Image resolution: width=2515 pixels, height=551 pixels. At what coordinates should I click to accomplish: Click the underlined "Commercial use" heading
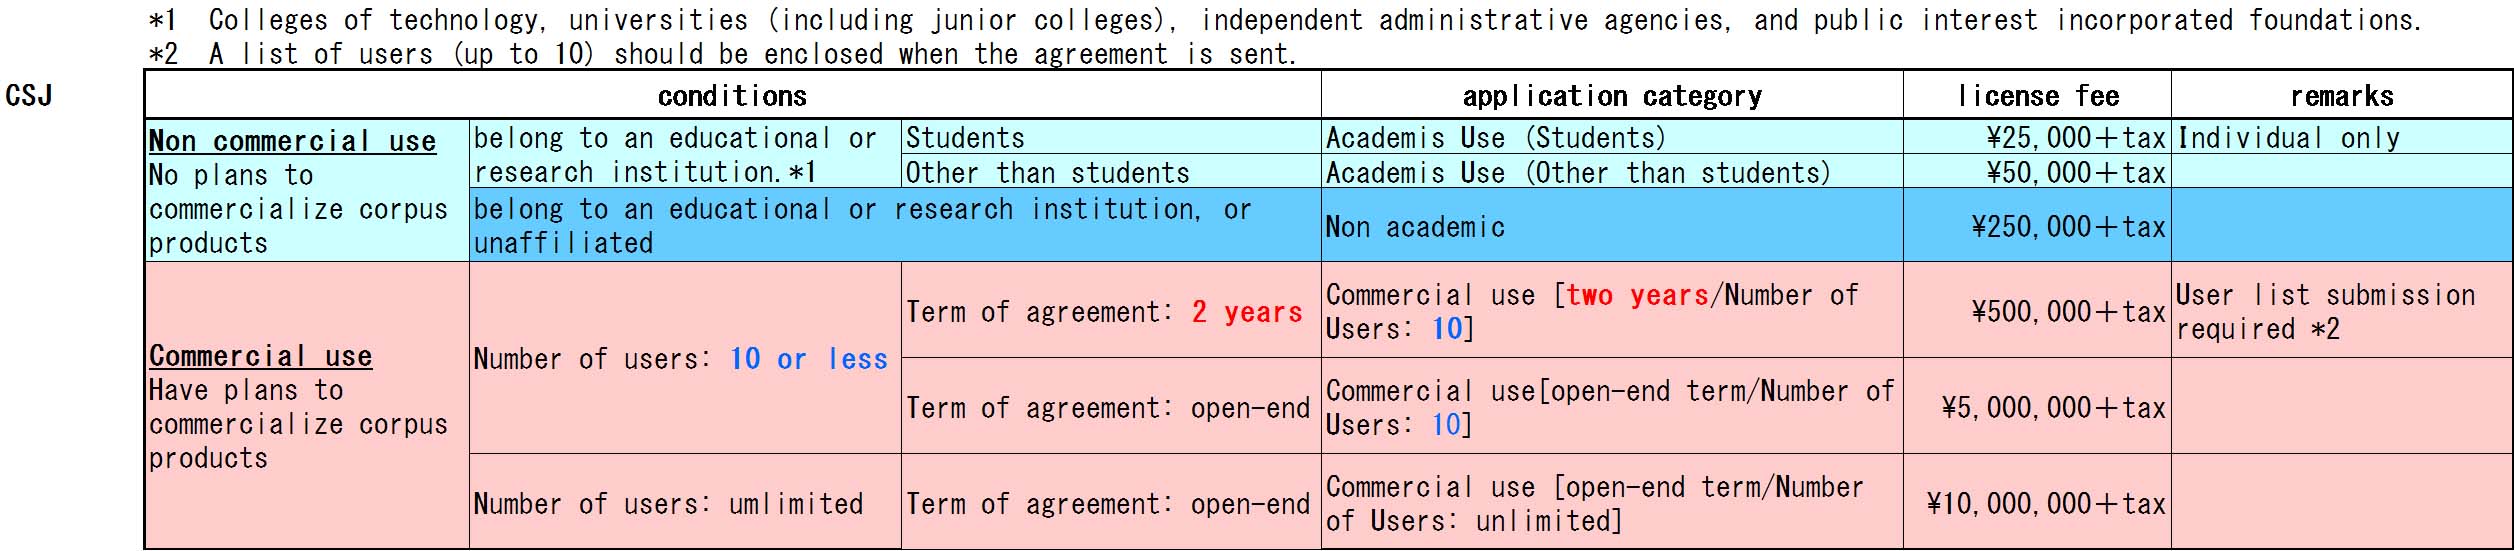[260, 356]
